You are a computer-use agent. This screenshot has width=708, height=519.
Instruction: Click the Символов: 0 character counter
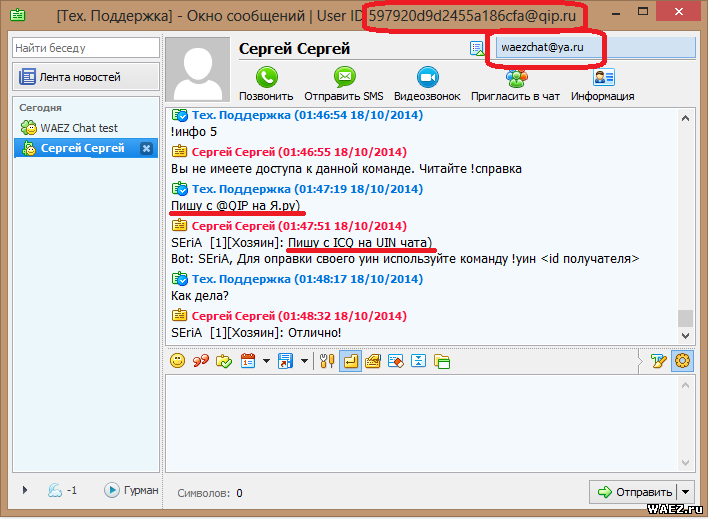210,493
